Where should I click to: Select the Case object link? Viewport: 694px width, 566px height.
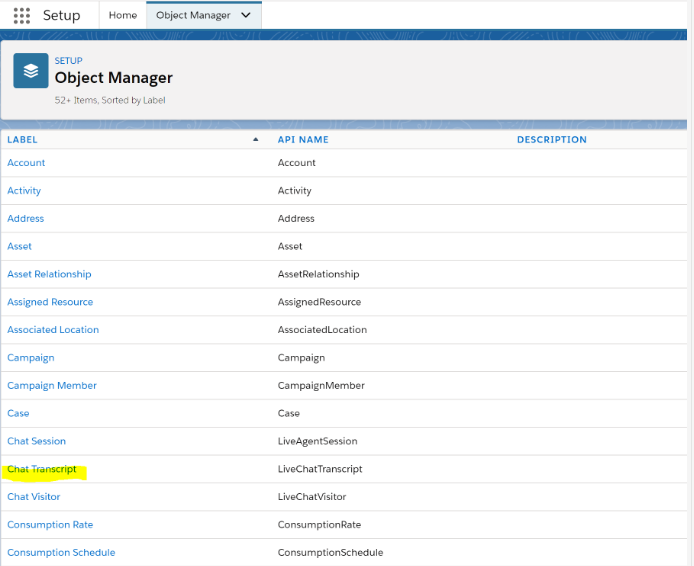coord(18,413)
